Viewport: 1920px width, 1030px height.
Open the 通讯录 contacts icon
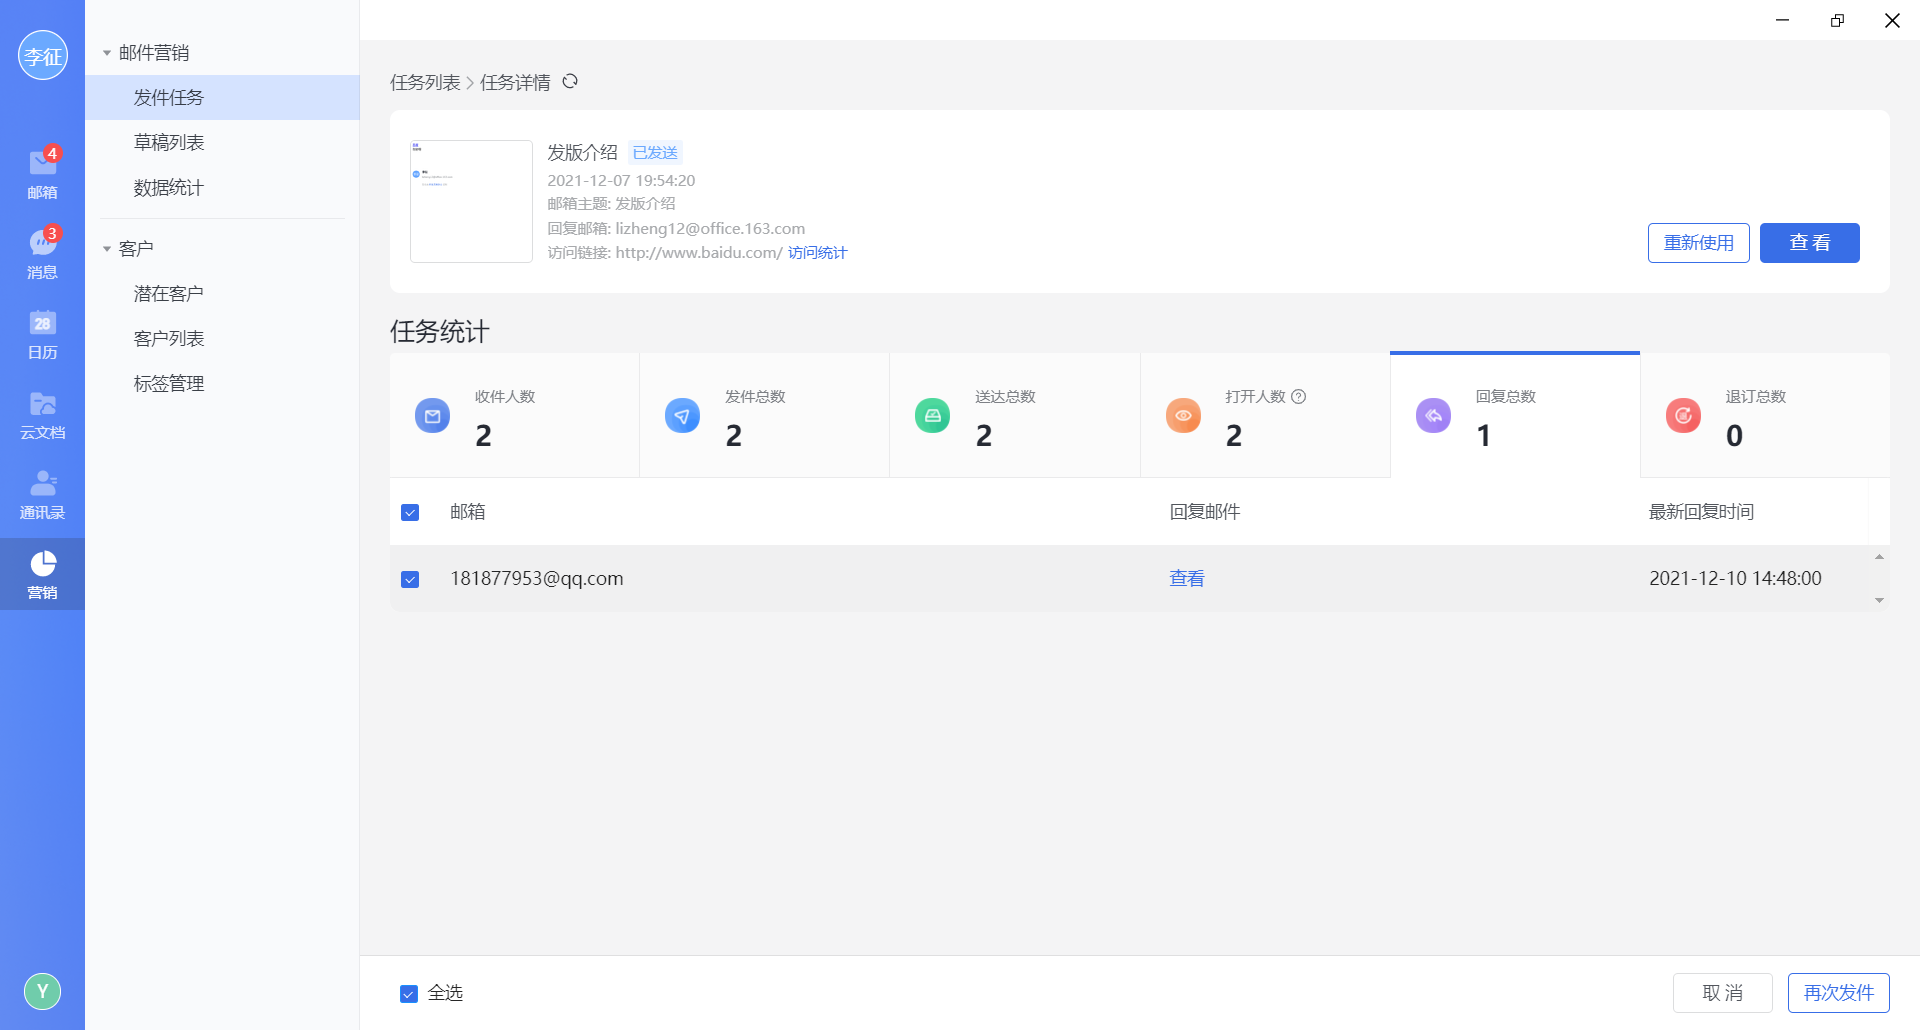[x=42, y=493]
